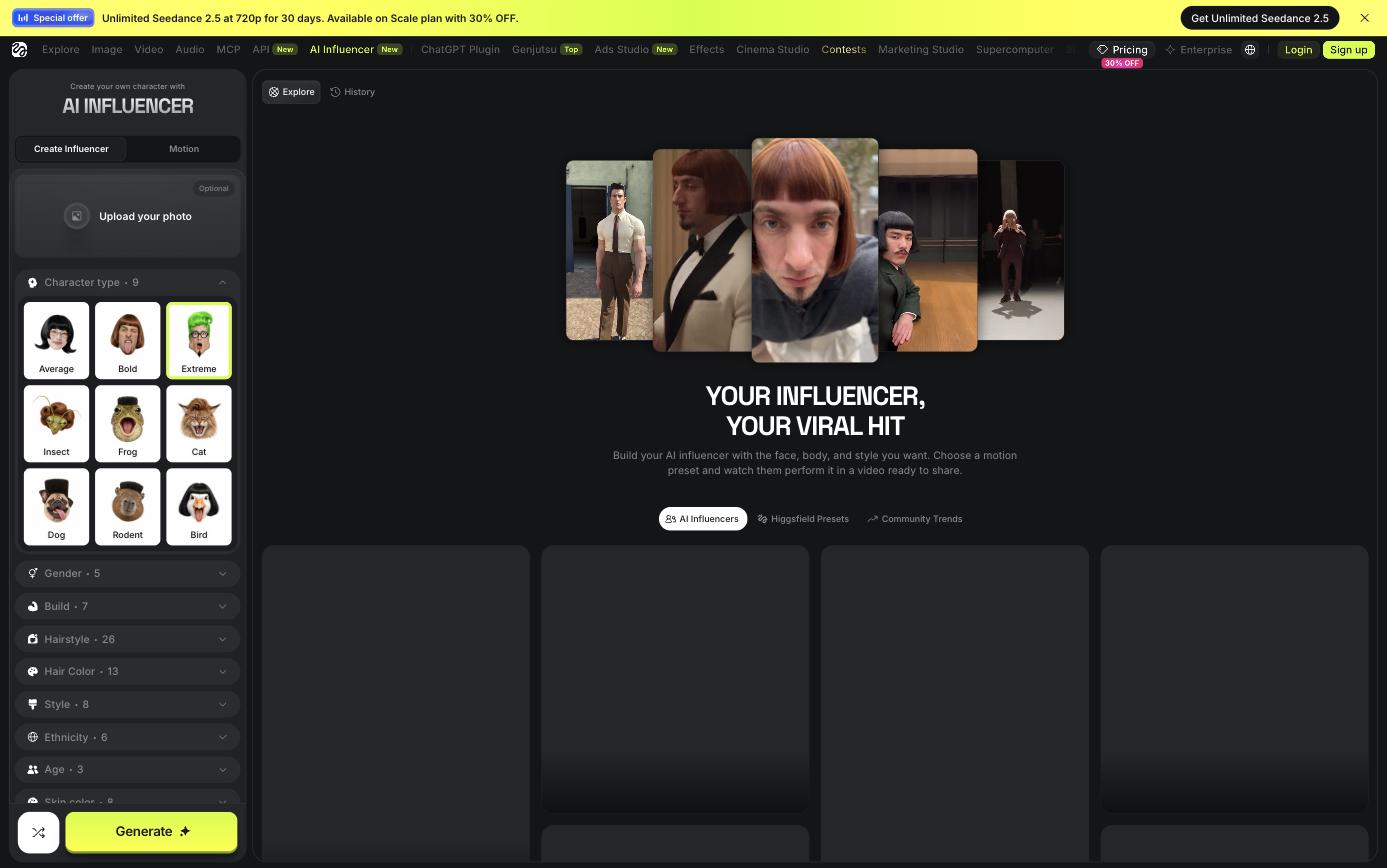1387x868 pixels.
Task: Collapse the Character type section
Action: pos(127,282)
